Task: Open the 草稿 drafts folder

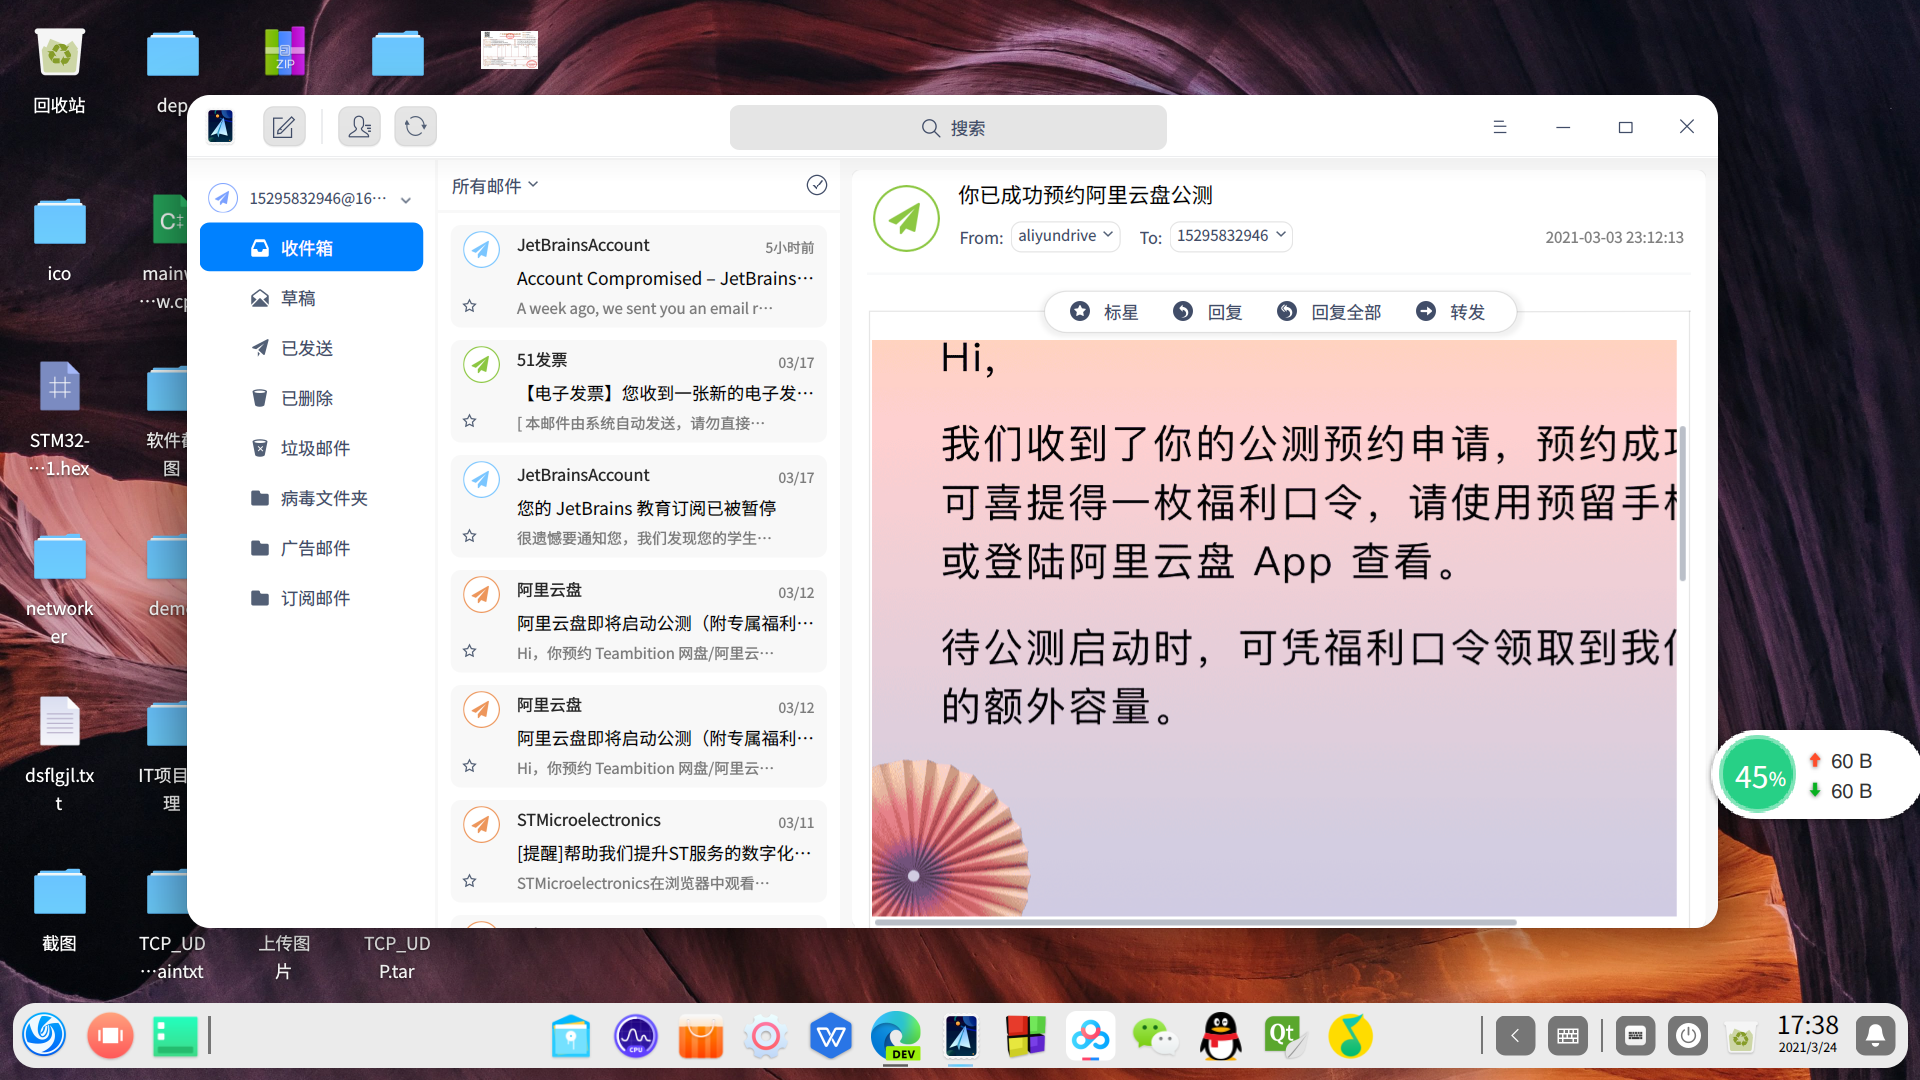Action: click(x=298, y=298)
